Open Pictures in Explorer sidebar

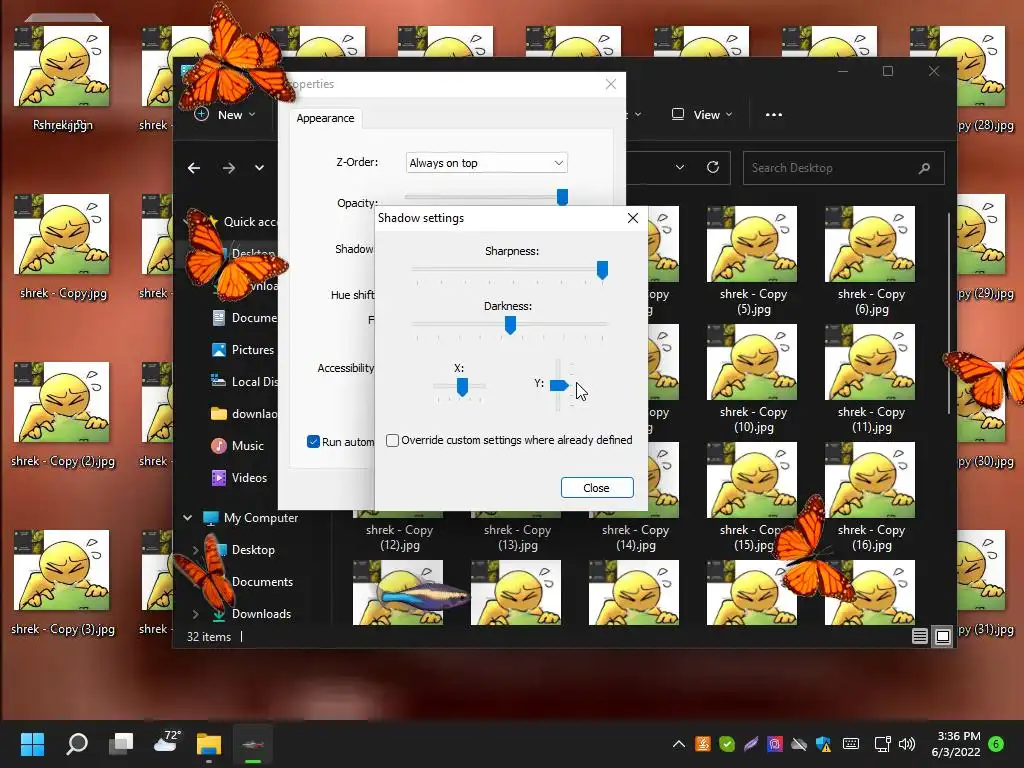tap(243, 350)
